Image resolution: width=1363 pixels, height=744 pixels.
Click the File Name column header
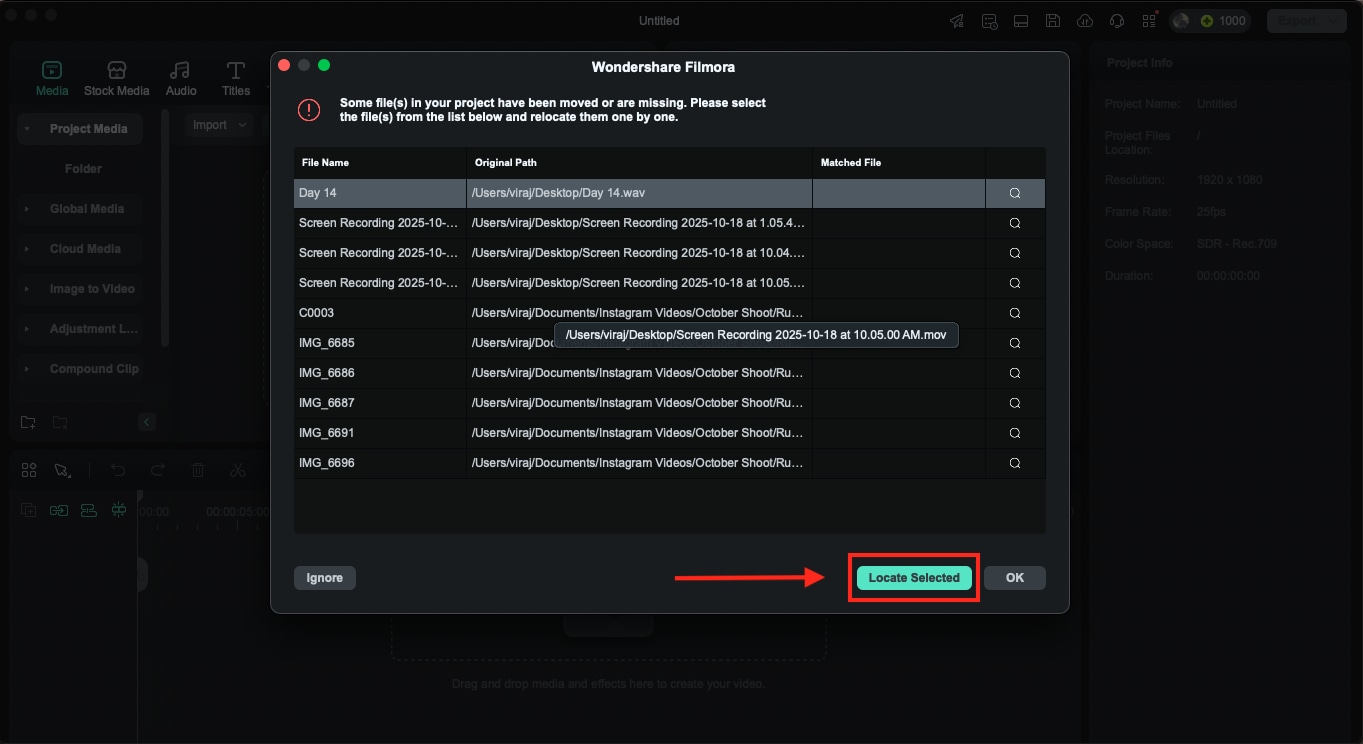point(380,162)
